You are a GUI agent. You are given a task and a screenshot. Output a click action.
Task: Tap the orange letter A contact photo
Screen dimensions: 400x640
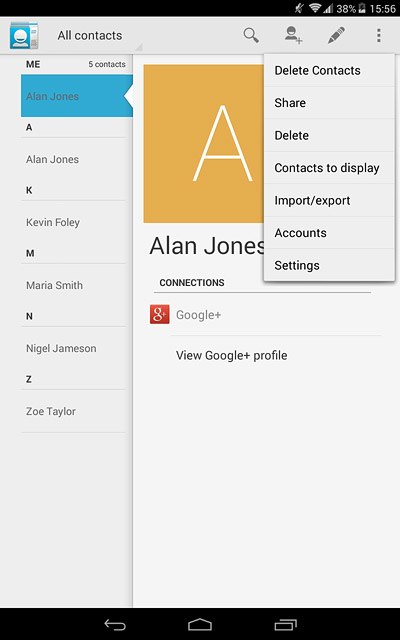point(204,144)
